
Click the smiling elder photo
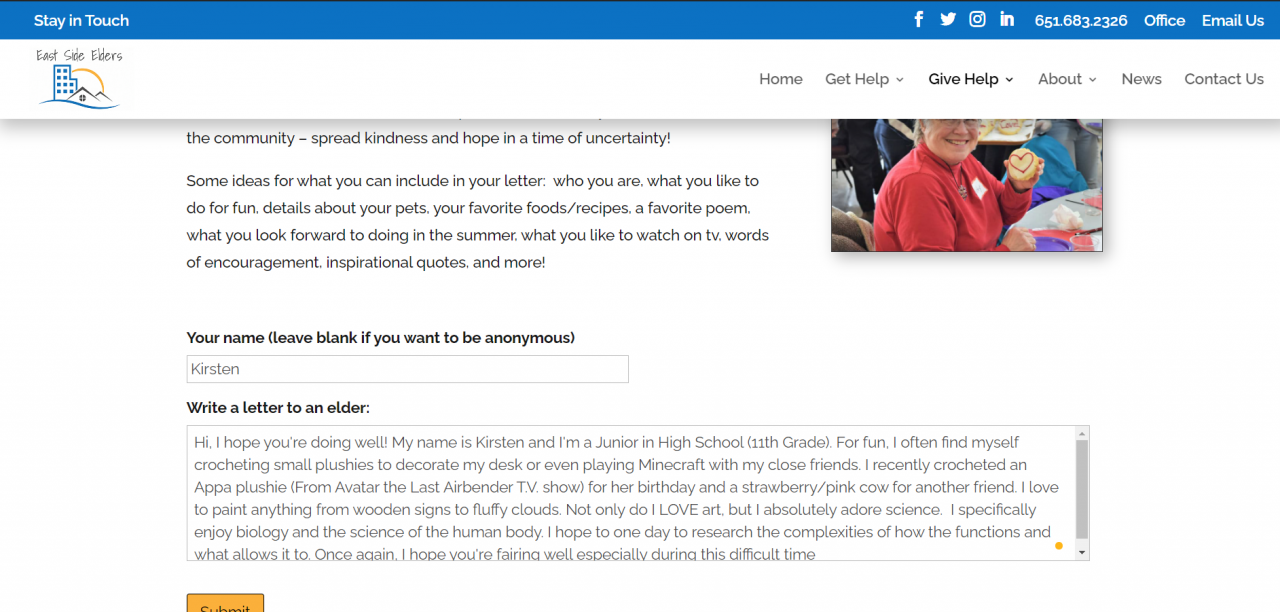pos(966,184)
